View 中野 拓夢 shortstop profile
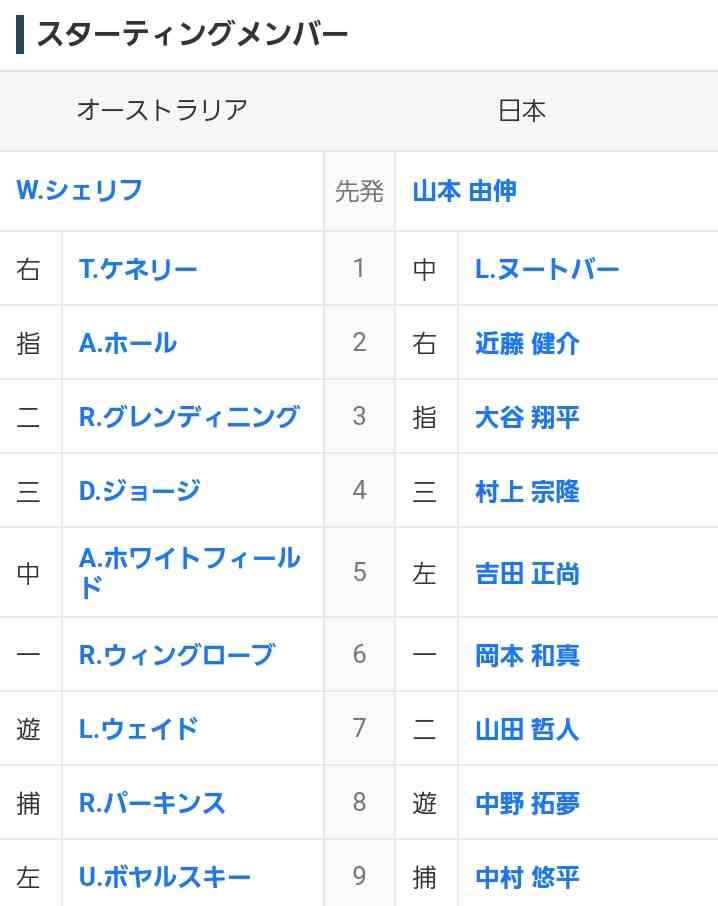Screen dimensions: 718x906 (x=527, y=803)
